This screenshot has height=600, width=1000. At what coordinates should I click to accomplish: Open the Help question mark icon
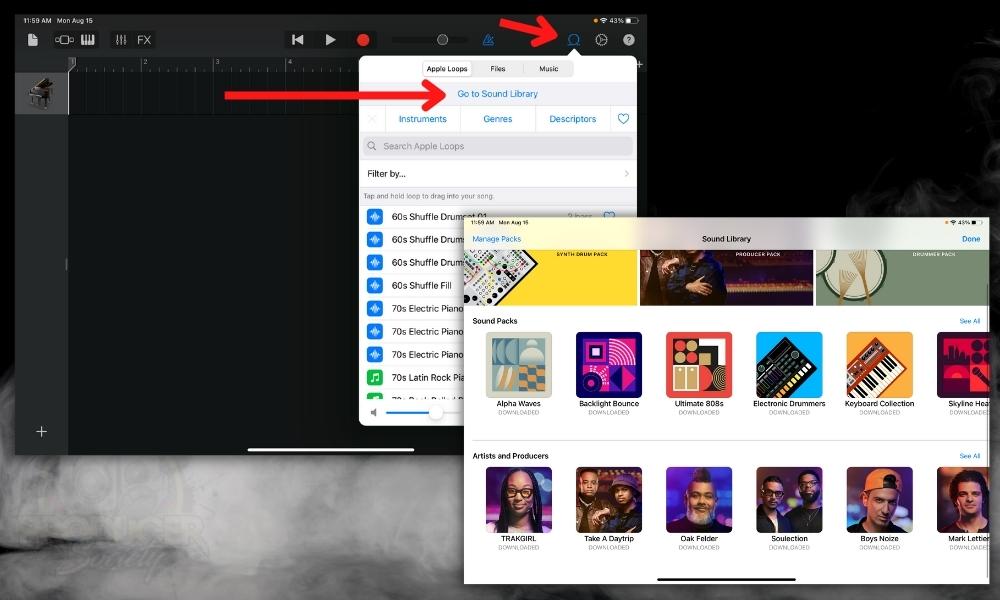630,39
